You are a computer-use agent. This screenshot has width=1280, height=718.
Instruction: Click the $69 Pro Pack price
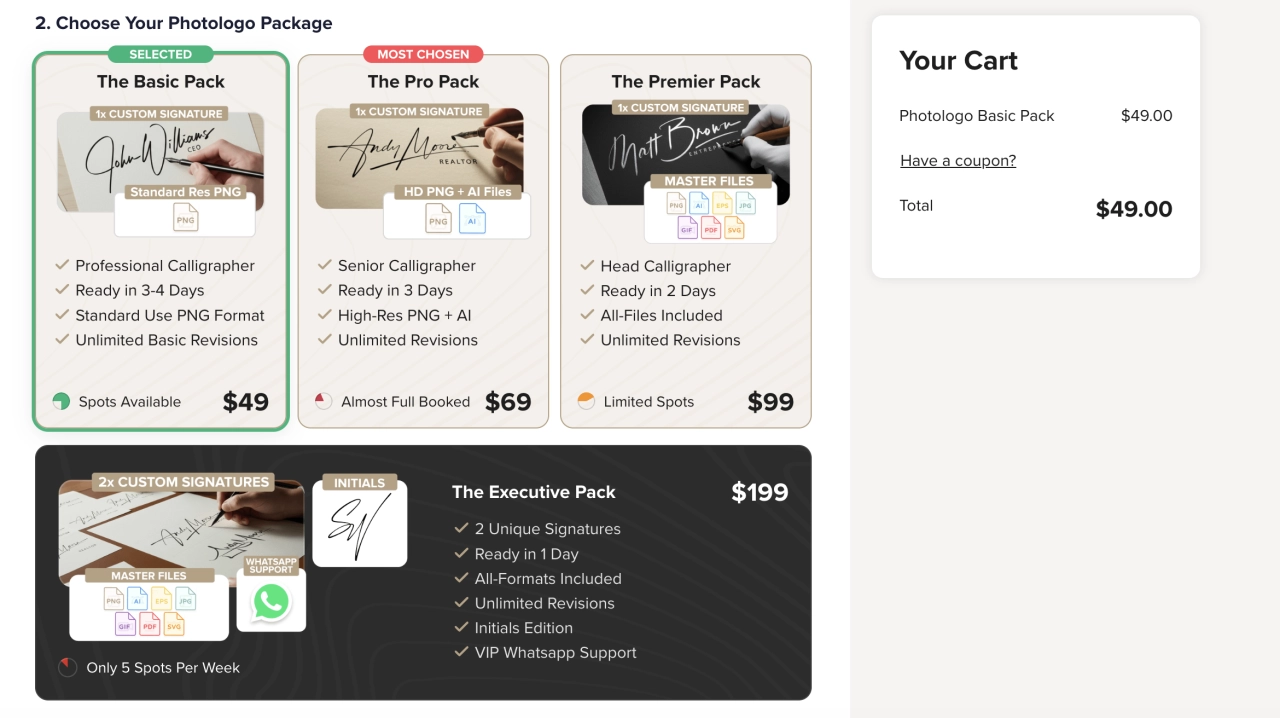508,402
